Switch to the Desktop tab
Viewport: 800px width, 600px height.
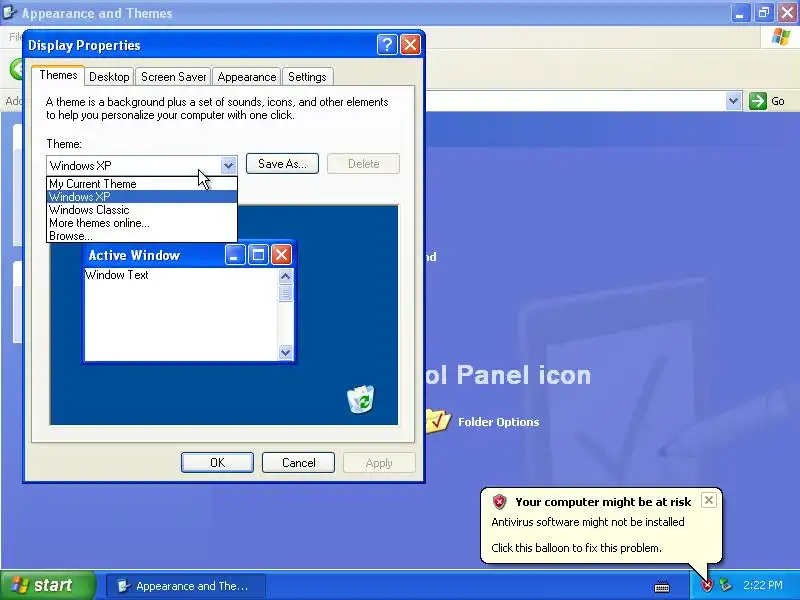(x=109, y=77)
